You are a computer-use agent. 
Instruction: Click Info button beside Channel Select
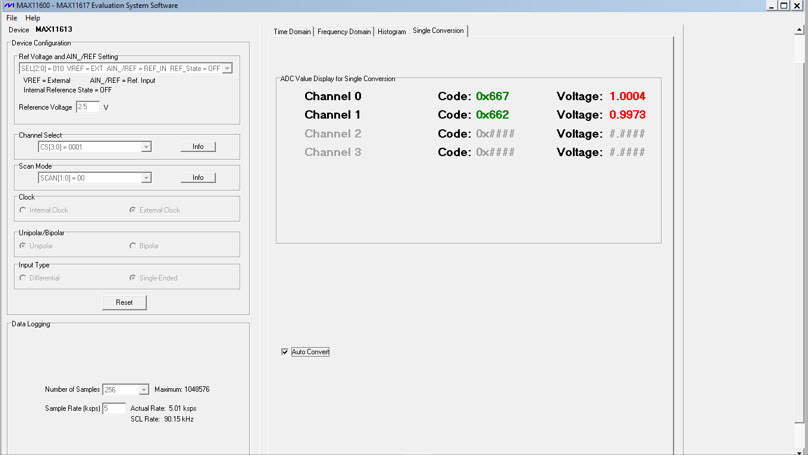(198, 147)
